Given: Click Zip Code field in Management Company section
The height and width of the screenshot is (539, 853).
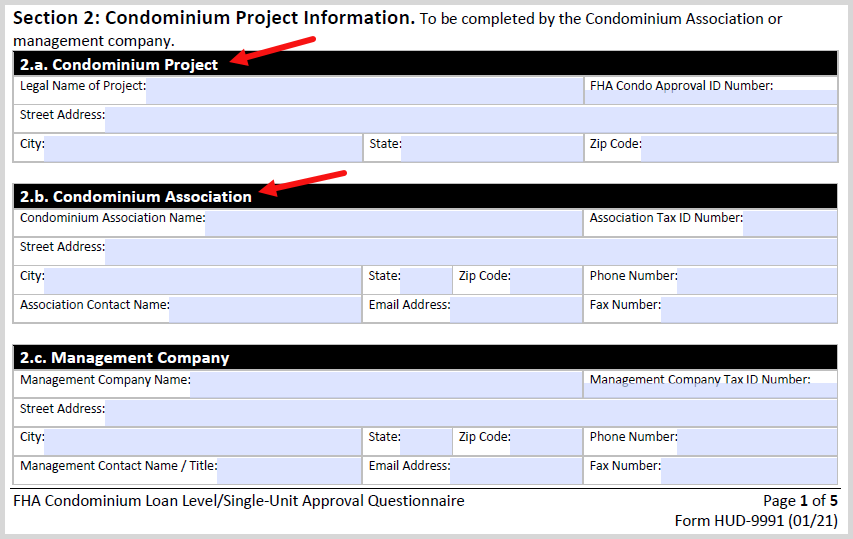Looking at the screenshot, I should (x=545, y=441).
